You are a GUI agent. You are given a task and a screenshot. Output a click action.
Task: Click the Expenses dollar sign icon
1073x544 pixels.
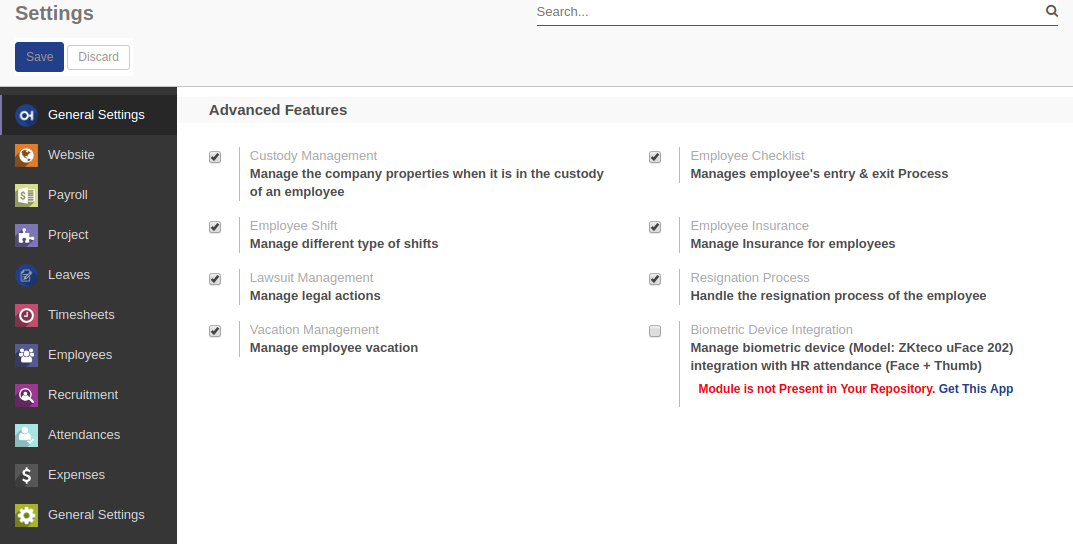pyautogui.click(x=27, y=475)
